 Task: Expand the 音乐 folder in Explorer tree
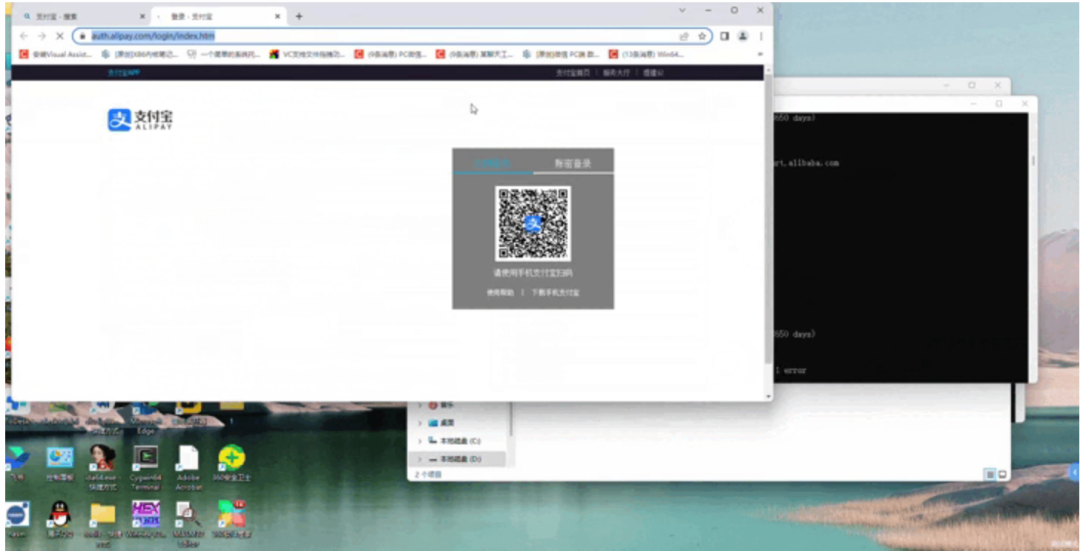pos(419,405)
